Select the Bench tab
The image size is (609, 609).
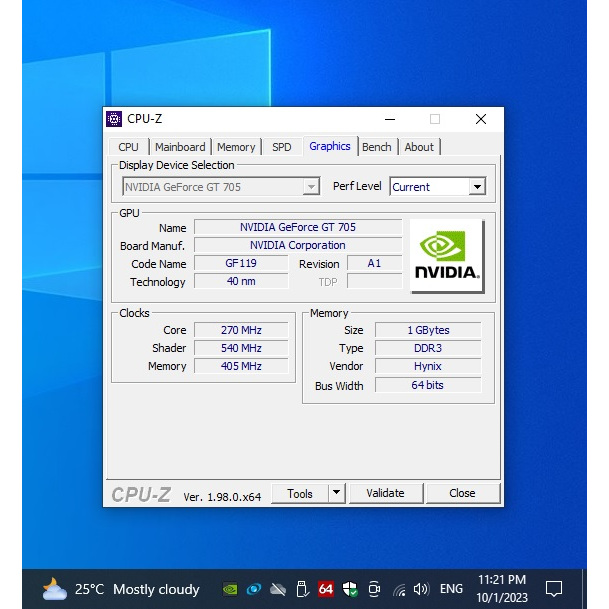pyautogui.click(x=377, y=147)
